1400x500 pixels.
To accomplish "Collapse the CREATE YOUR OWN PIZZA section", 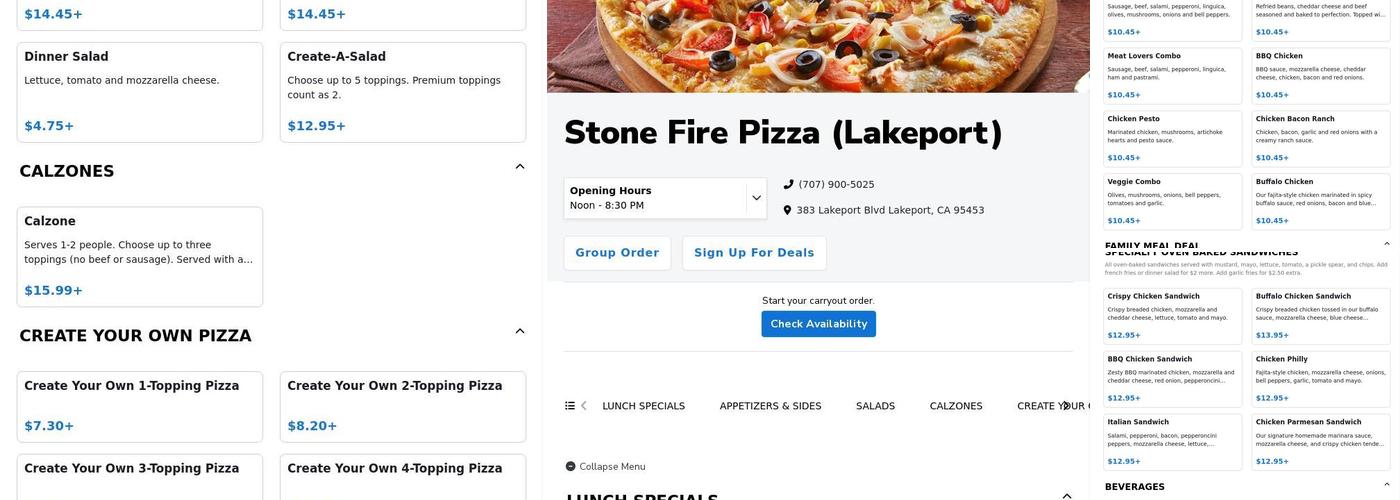I will pos(520,331).
